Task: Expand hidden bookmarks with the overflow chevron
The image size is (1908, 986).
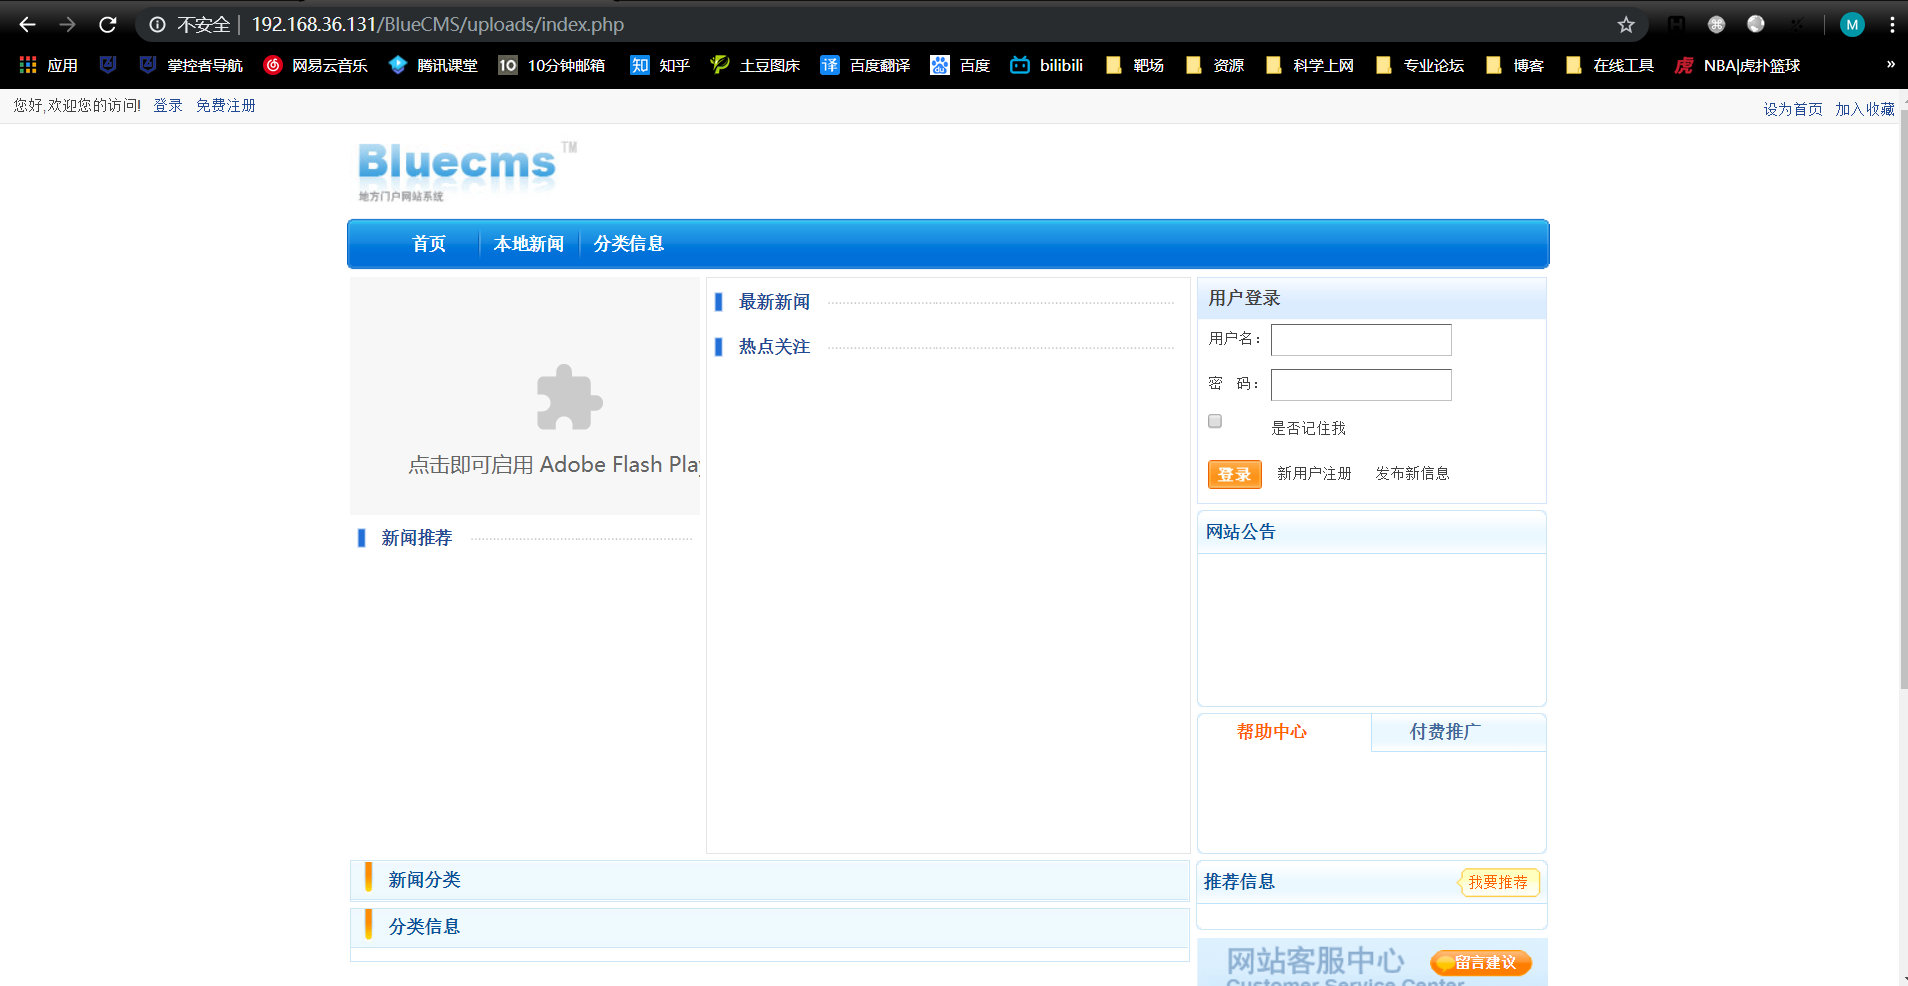Action: pyautogui.click(x=1889, y=65)
